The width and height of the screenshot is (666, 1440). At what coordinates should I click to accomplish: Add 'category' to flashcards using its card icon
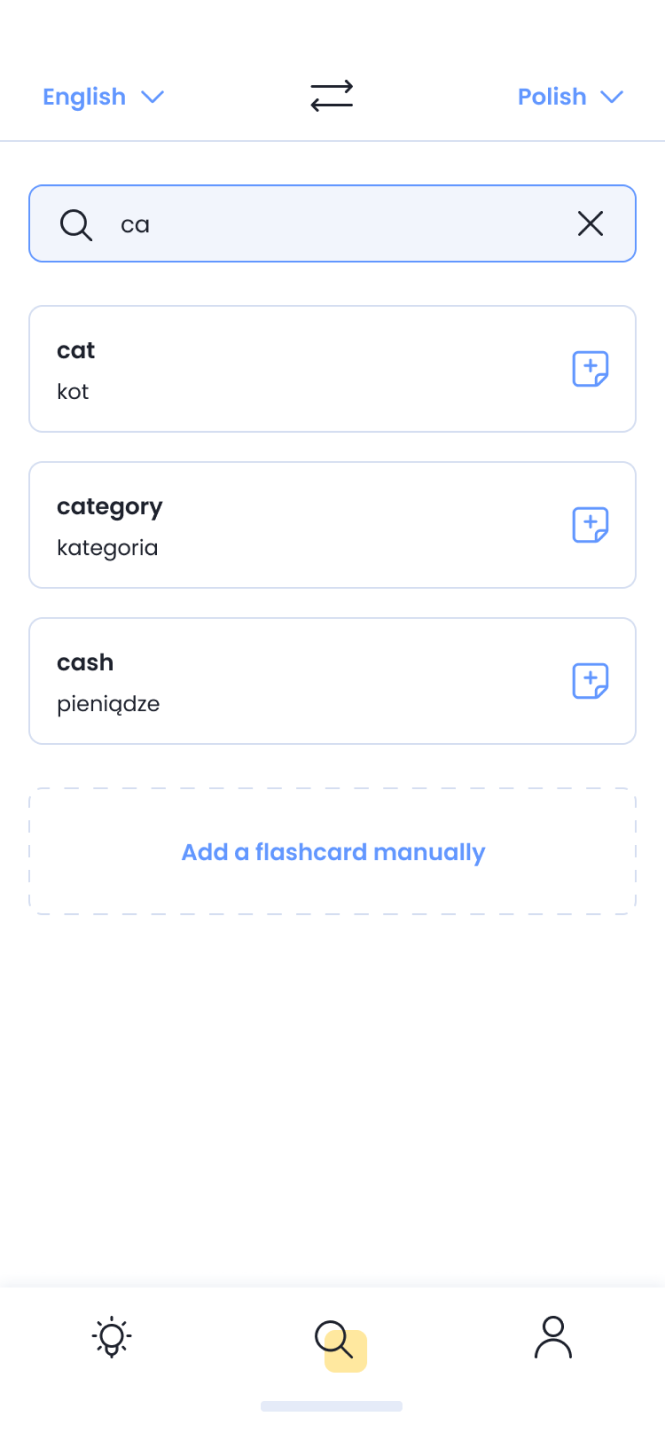591,524
